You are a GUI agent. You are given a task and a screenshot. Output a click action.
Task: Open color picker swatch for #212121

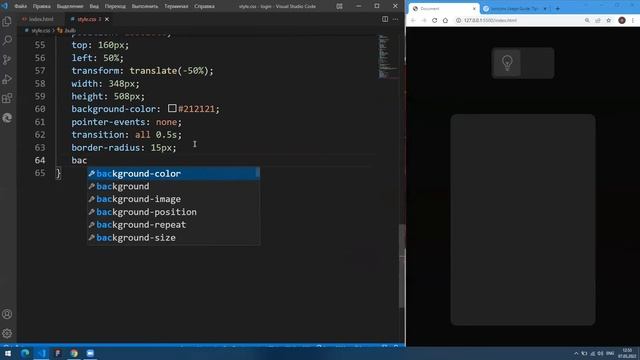pyautogui.click(x=172, y=108)
